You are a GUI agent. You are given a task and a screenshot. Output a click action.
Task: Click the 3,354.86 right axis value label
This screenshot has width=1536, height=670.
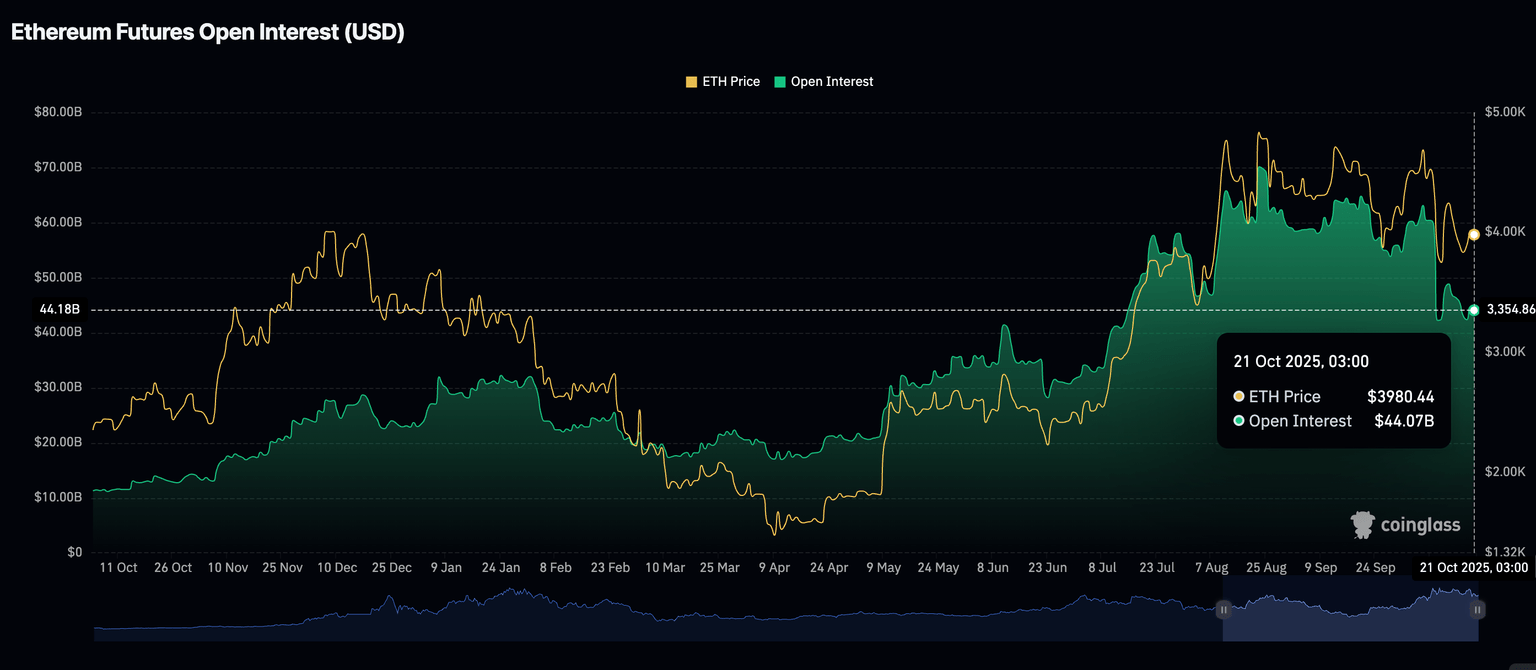point(1510,310)
